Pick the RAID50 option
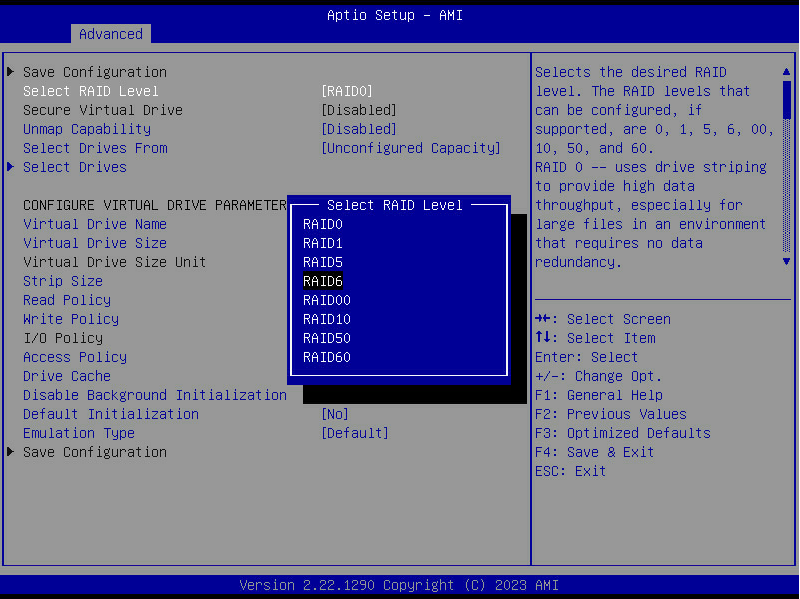The width and height of the screenshot is (800, 599). pyautogui.click(x=327, y=338)
